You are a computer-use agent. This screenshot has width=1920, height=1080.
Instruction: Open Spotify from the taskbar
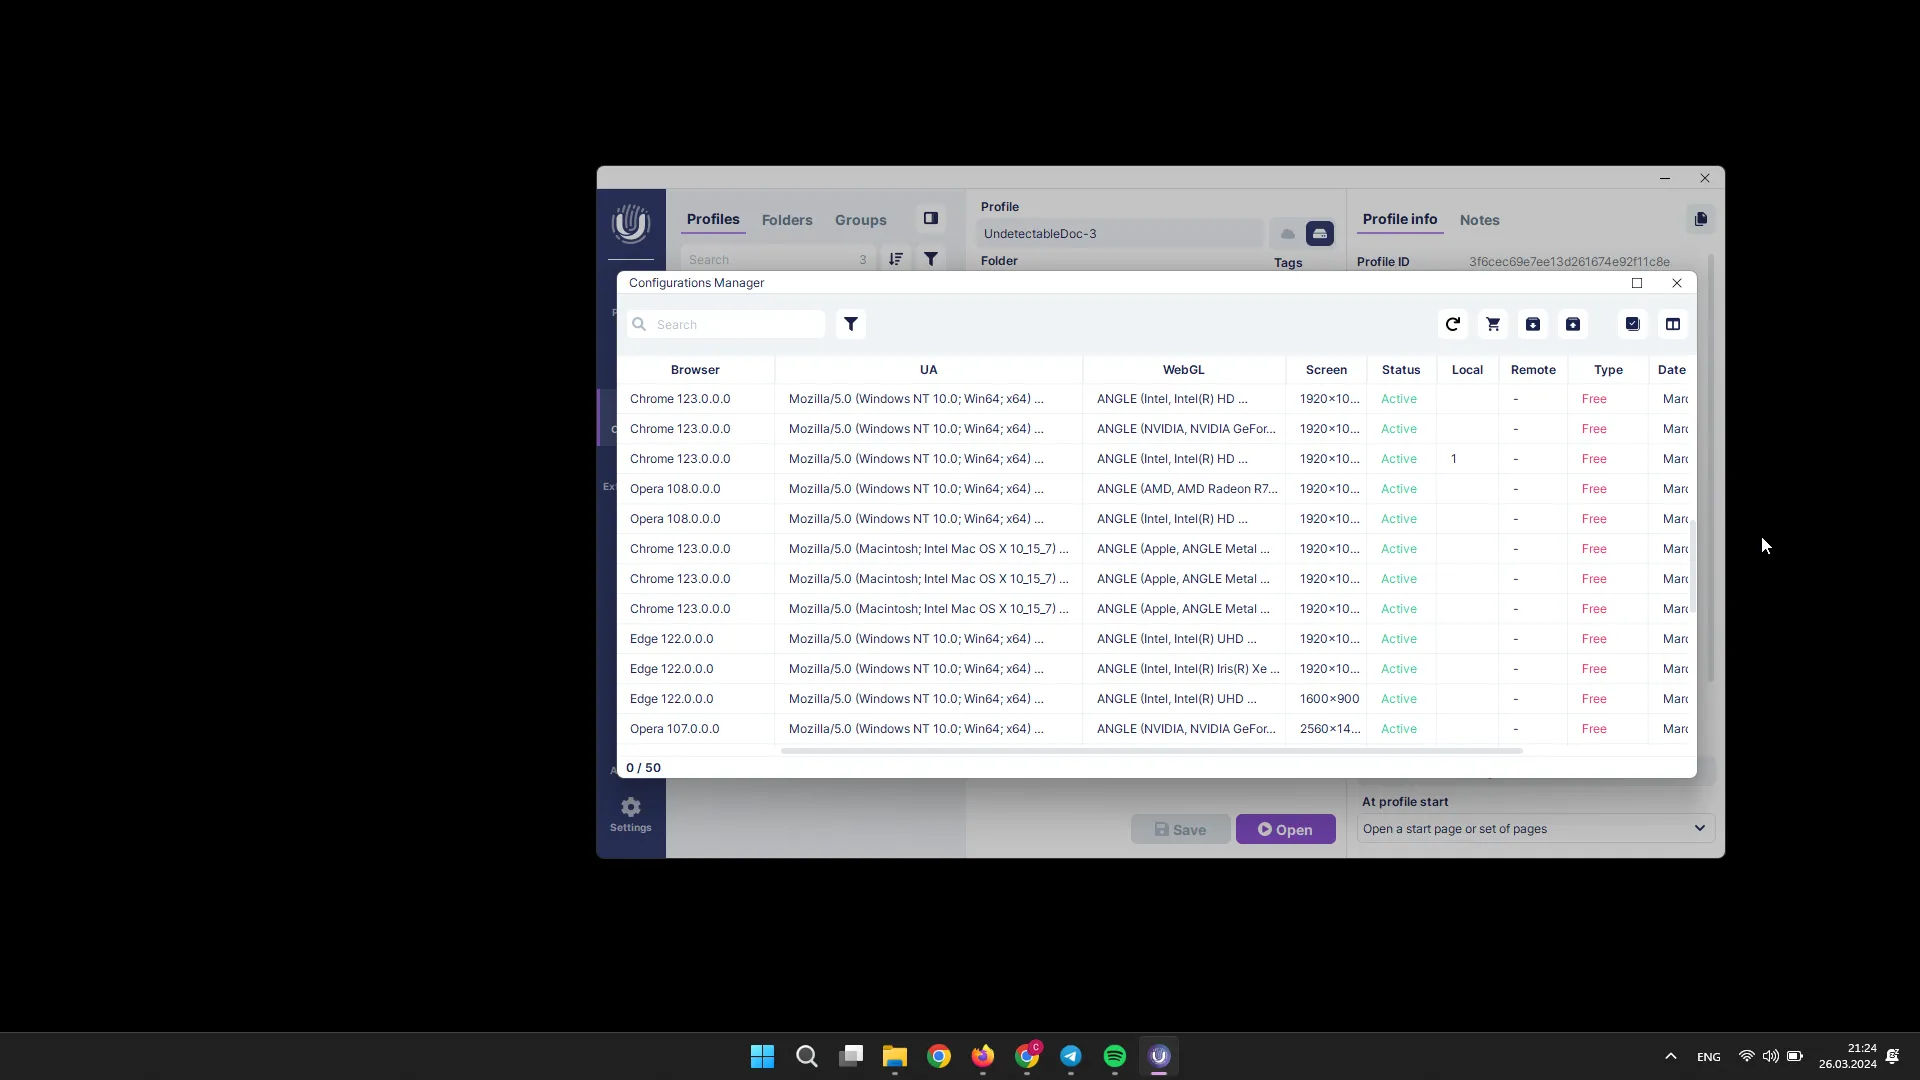point(1115,1056)
